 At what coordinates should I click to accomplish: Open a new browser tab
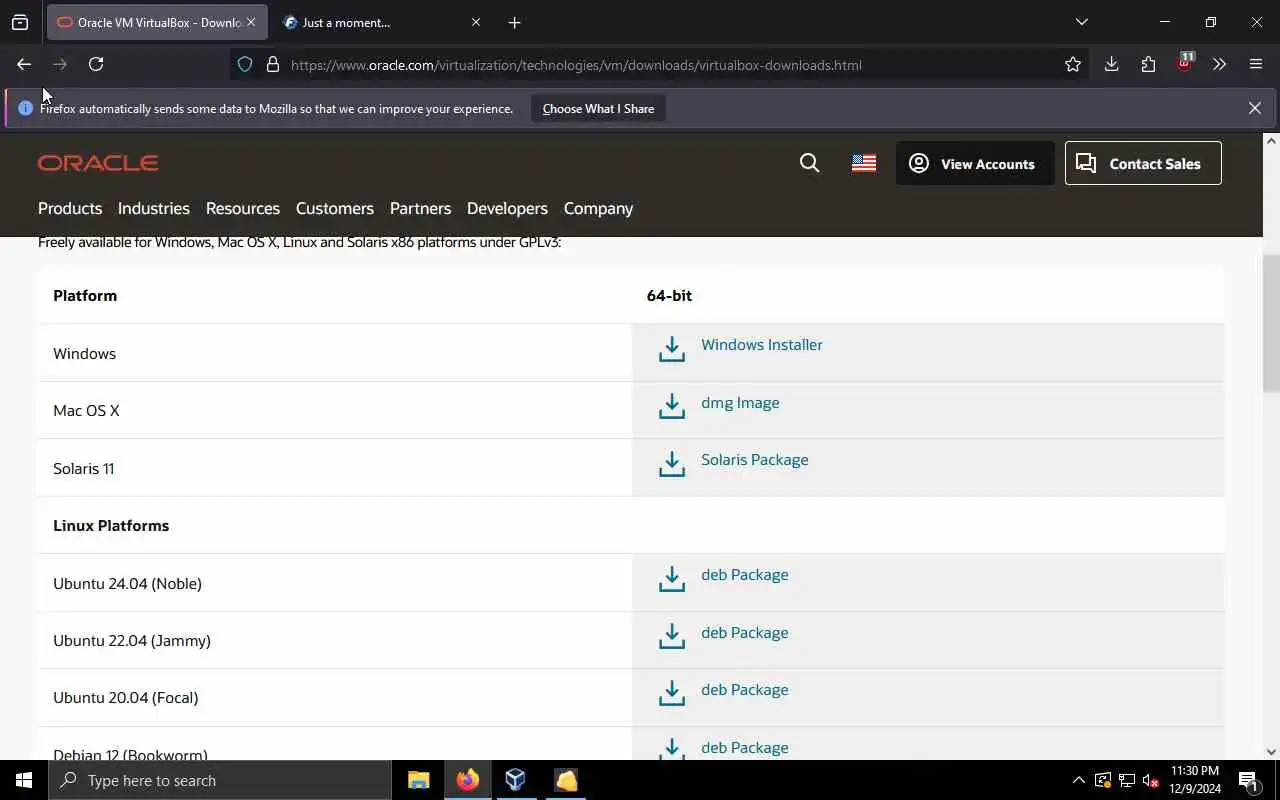(514, 22)
